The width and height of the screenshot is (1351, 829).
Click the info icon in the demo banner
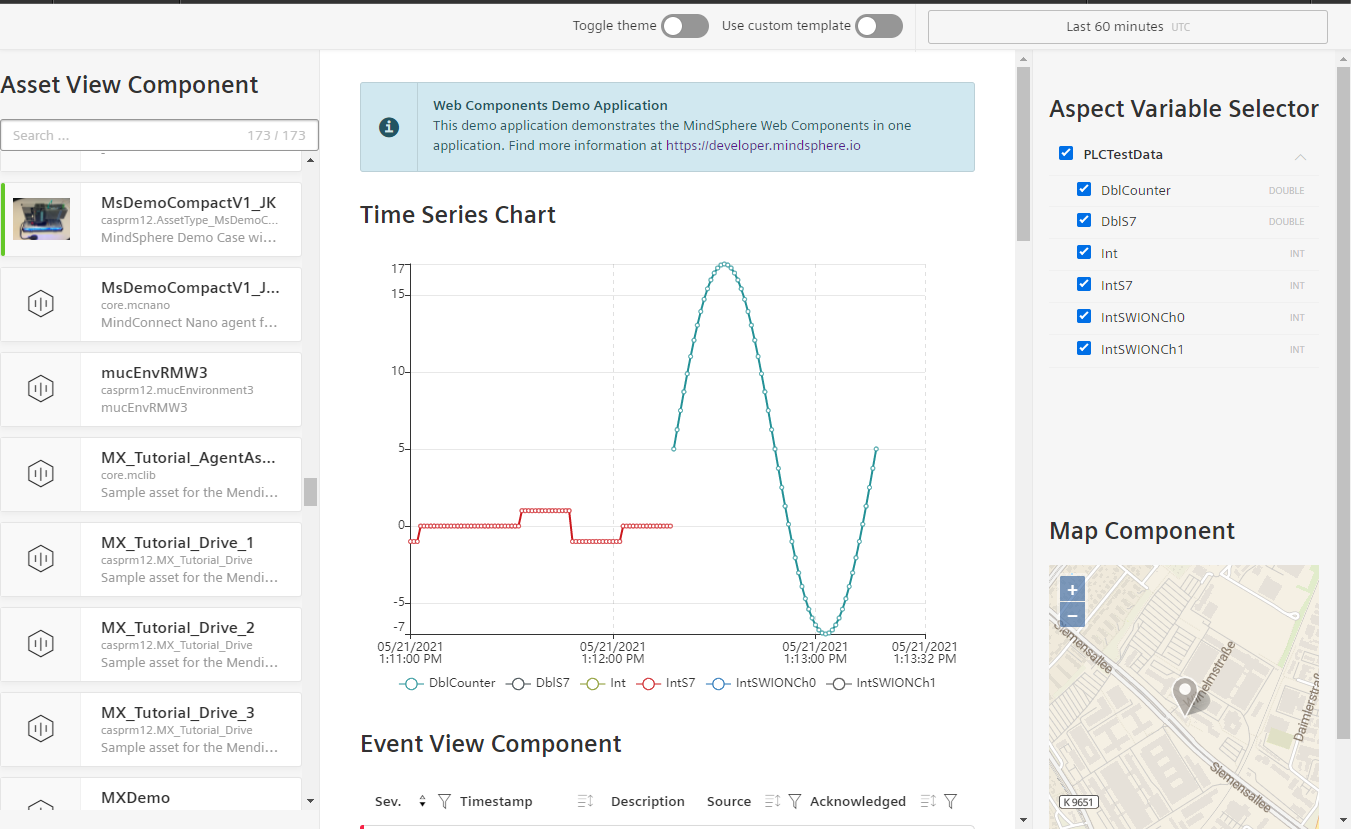pyautogui.click(x=390, y=127)
